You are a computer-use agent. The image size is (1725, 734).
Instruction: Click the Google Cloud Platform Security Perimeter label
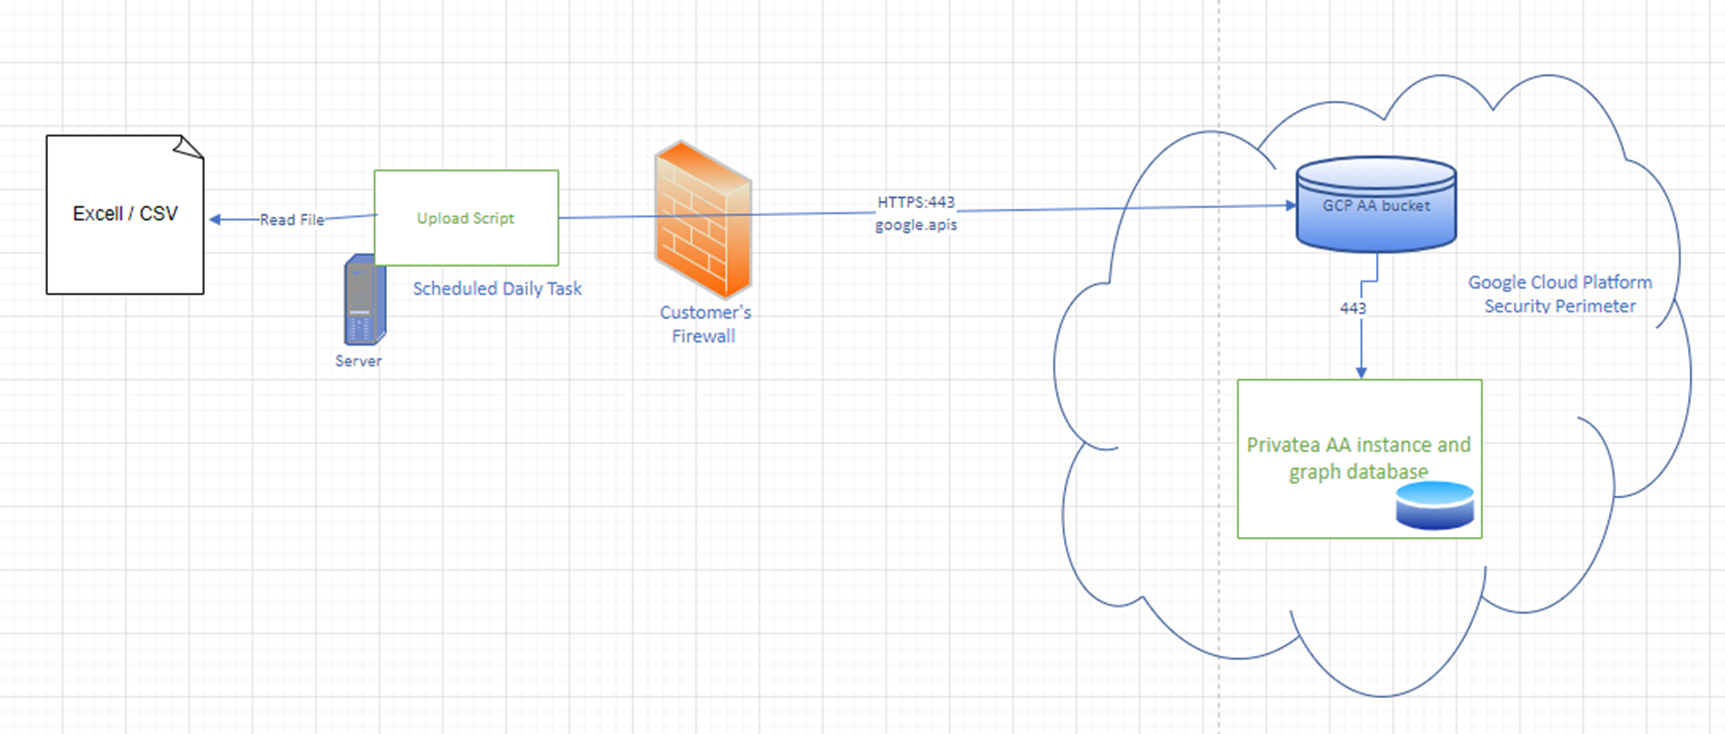click(x=1560, y=294)
